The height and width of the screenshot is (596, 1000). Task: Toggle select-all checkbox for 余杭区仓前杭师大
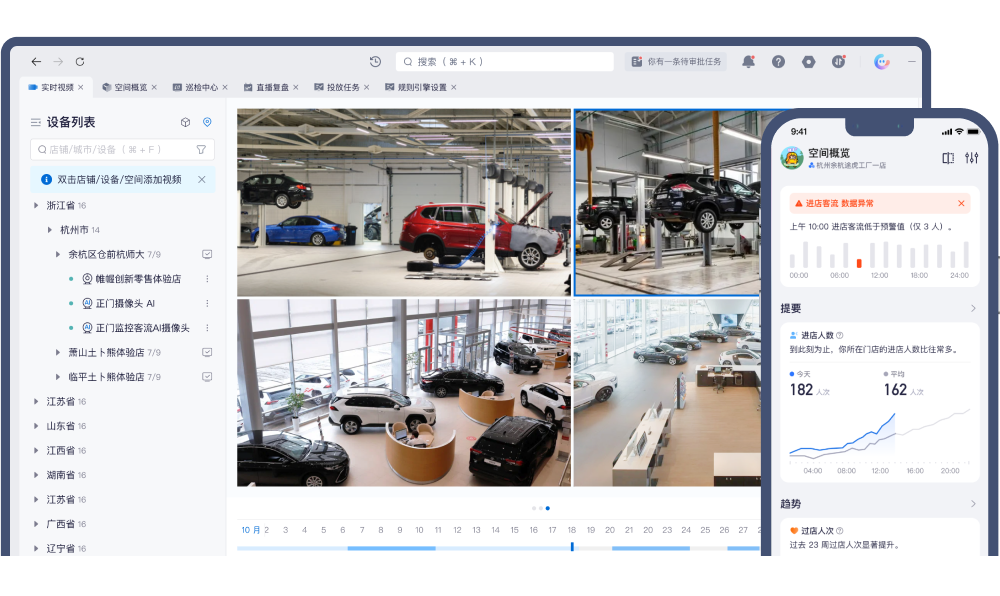pos(207,255)
